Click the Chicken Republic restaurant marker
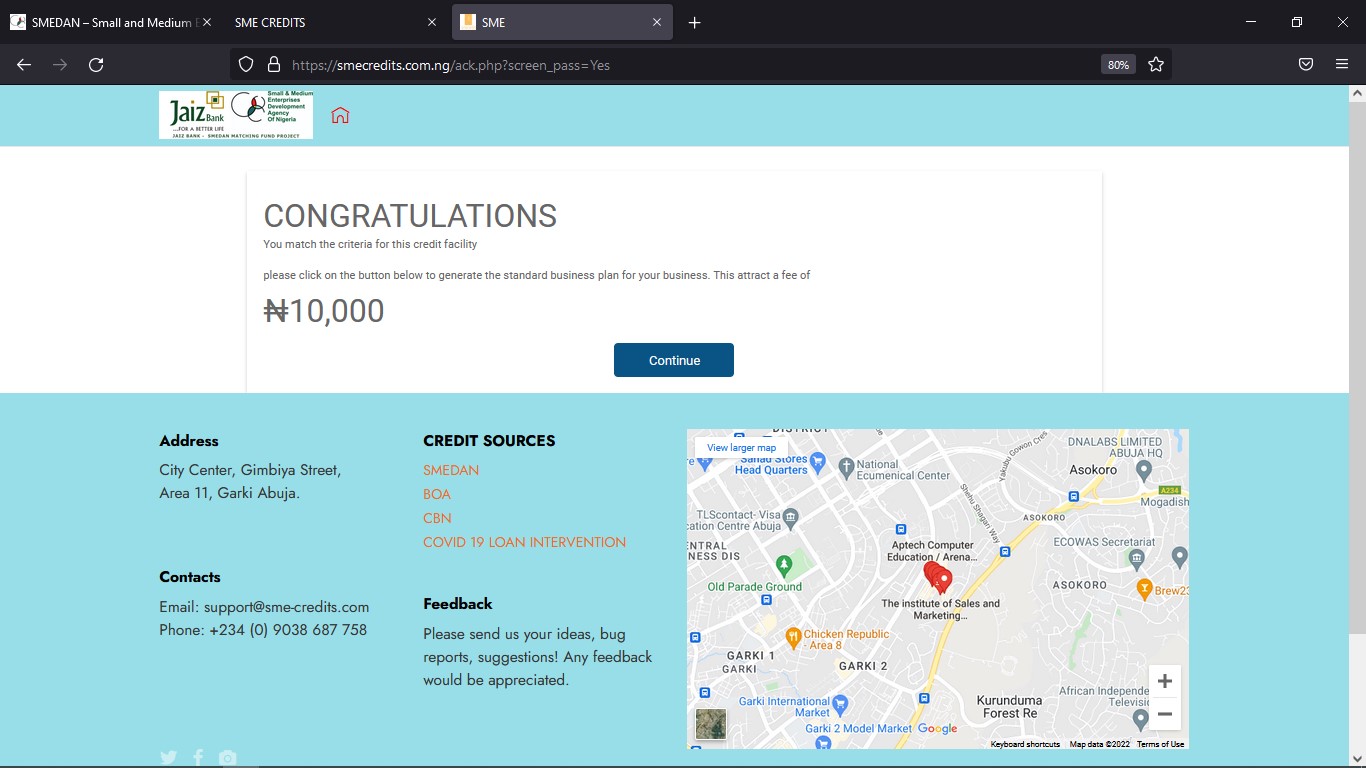The width and height of the screenshot is (1366, 768). [x=792, y=636]
